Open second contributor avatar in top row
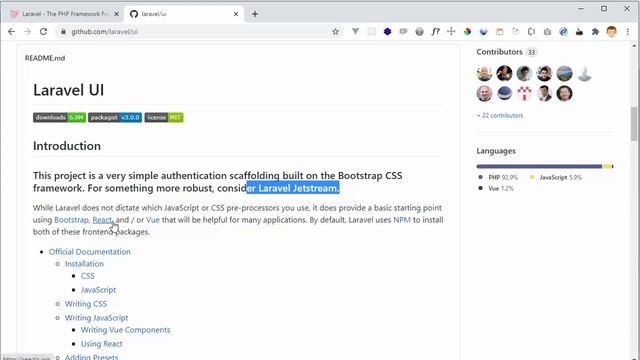Image resolution: width=640 pixels, height=360 pixels. click(x=504, y=74)
